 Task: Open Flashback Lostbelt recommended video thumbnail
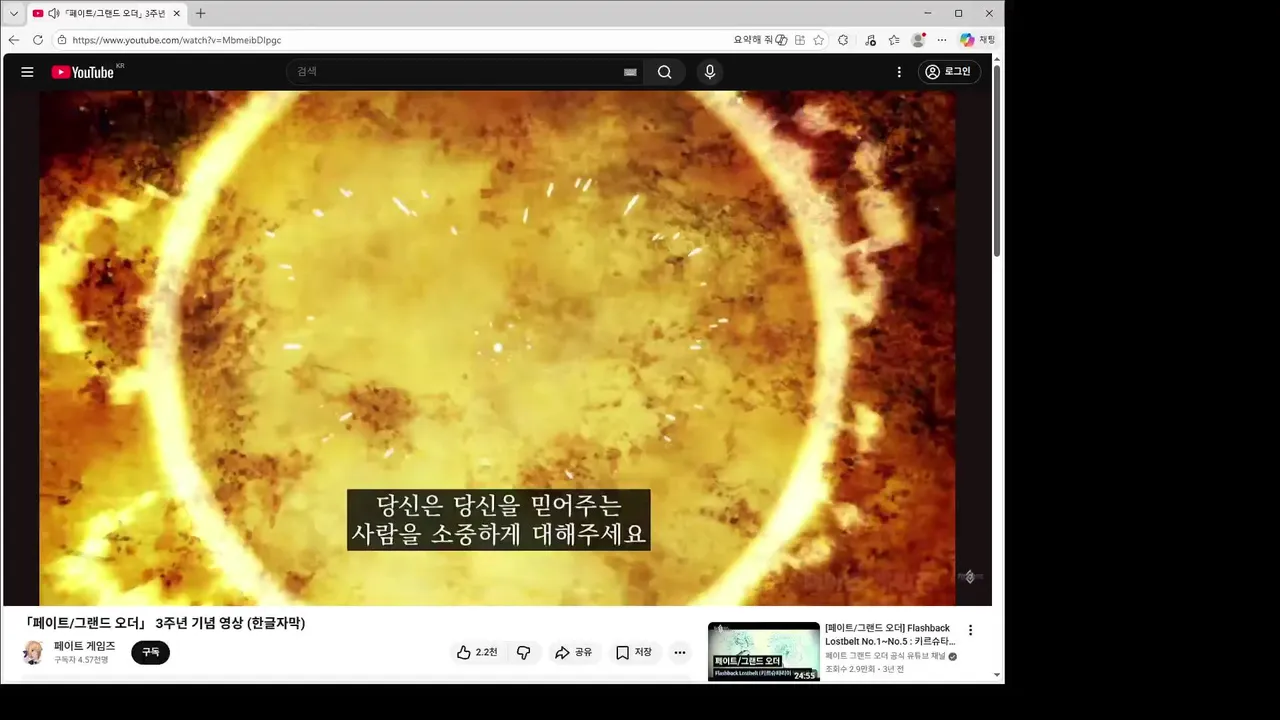(x=764, y=652)
